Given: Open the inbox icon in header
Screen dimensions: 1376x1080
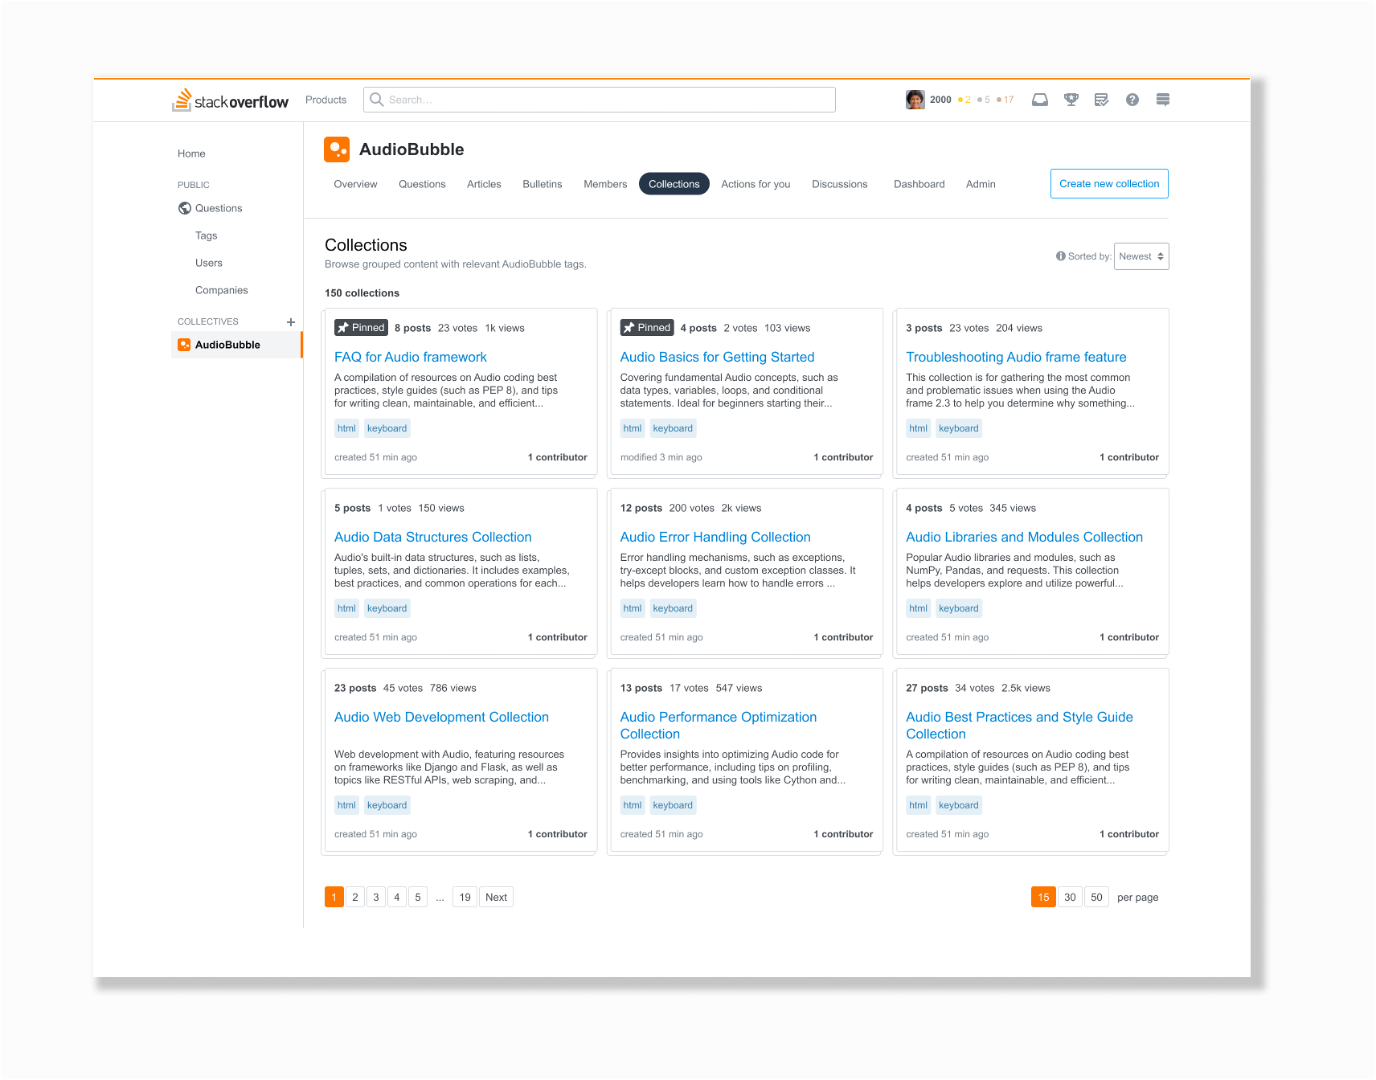Looking at the screenshot, I should pyautogui.click(x=1040, y=100).
